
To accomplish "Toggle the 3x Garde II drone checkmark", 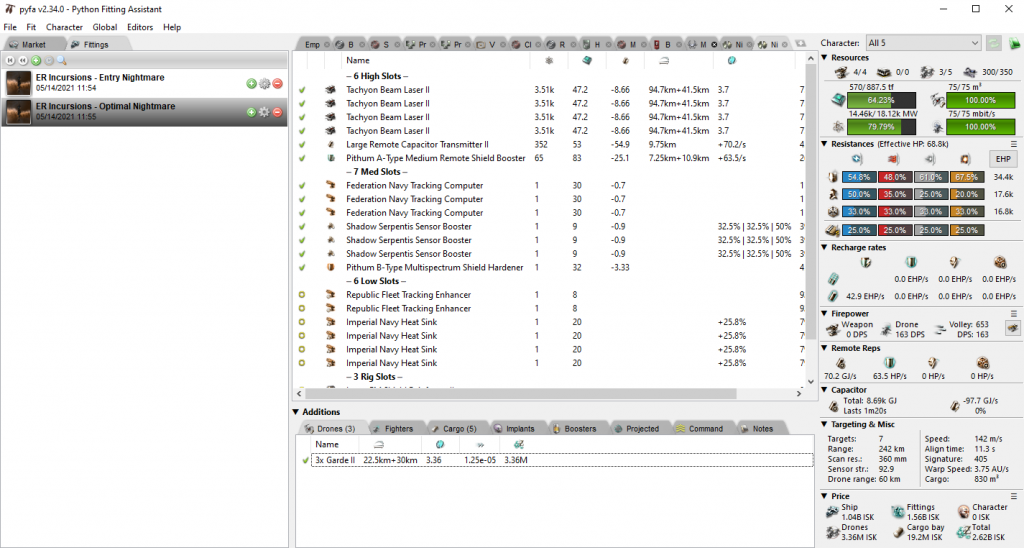I will (305, 460).
